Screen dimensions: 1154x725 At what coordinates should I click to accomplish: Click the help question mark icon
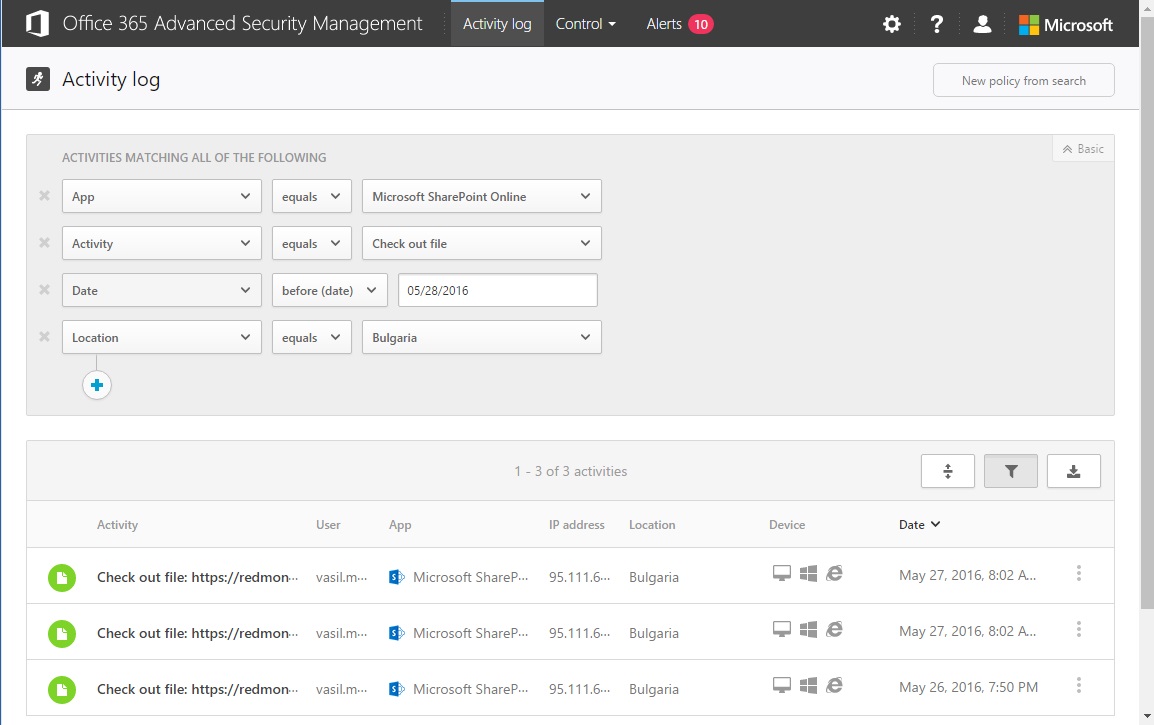pos(936,24)
